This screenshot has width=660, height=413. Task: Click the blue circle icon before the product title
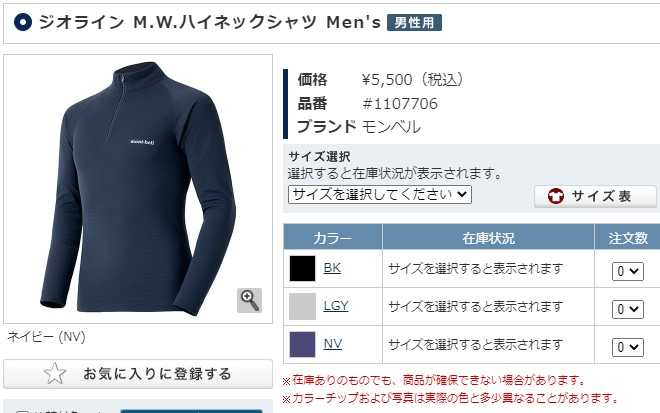tap(23, 22)
